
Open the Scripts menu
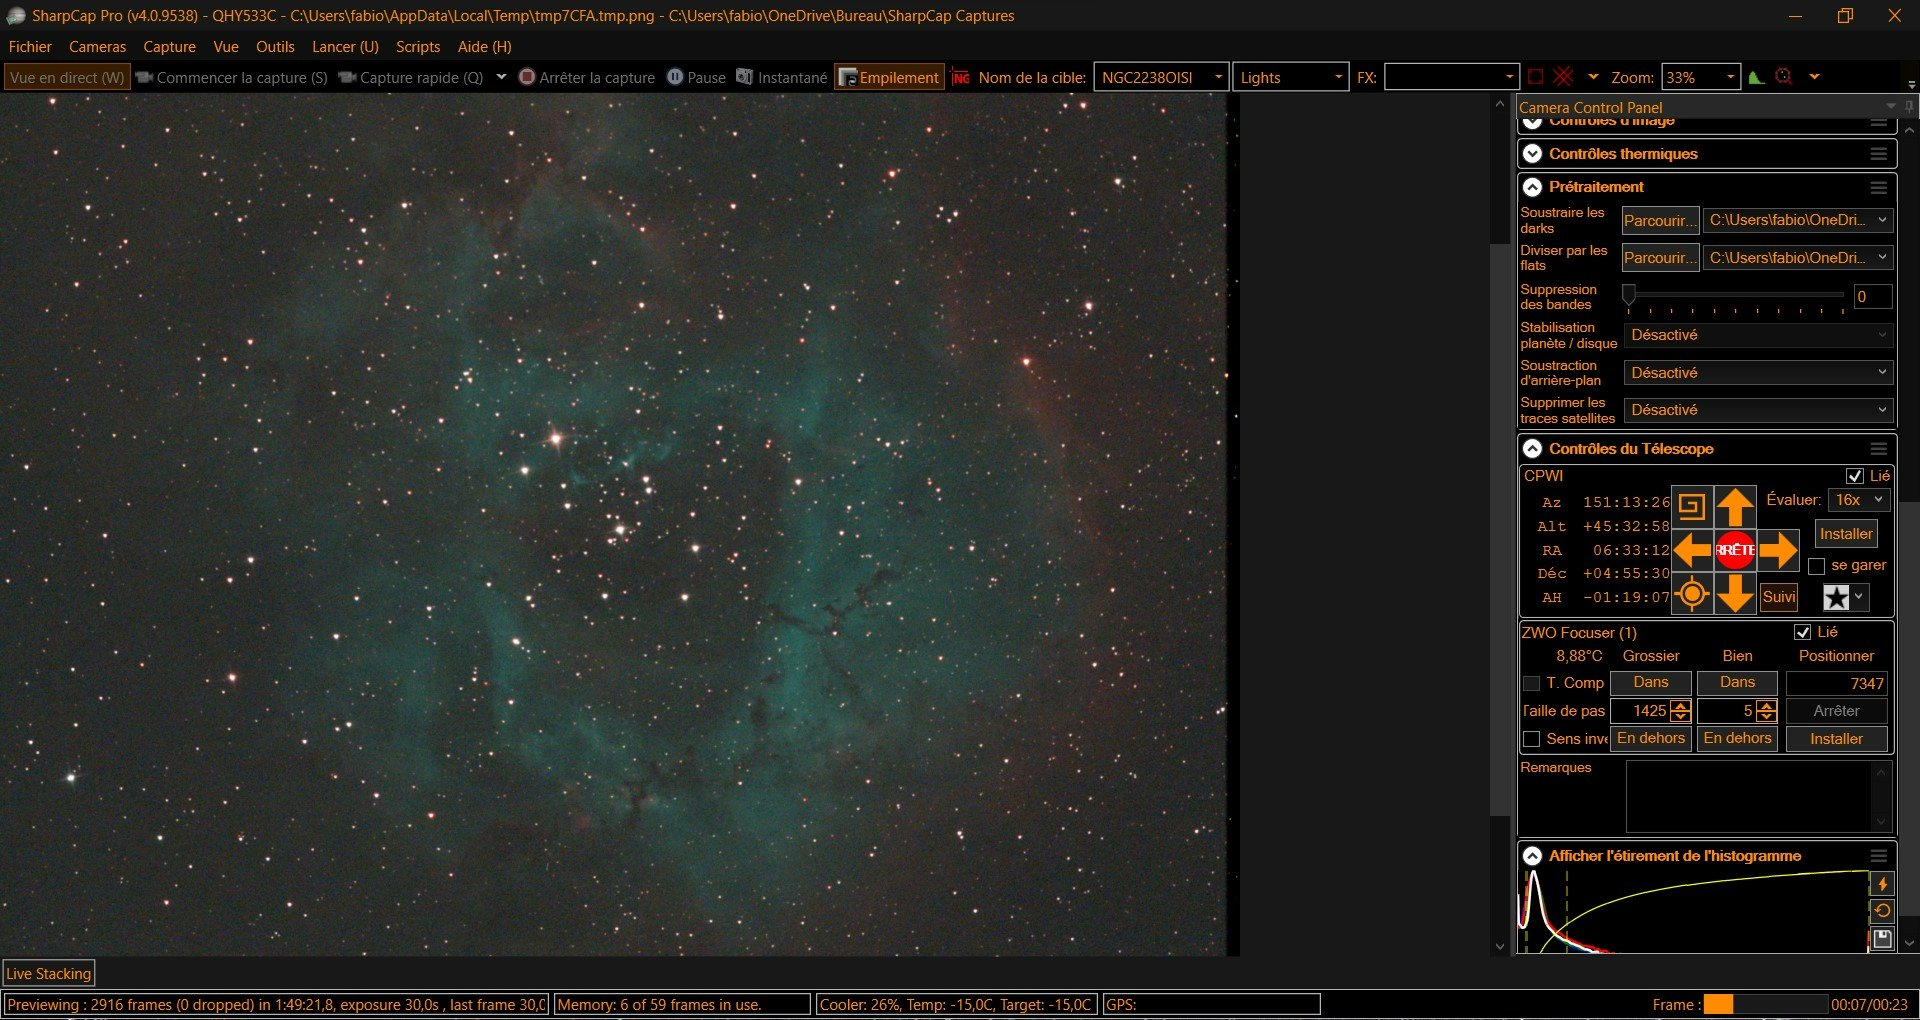click(x=418, y=47)
